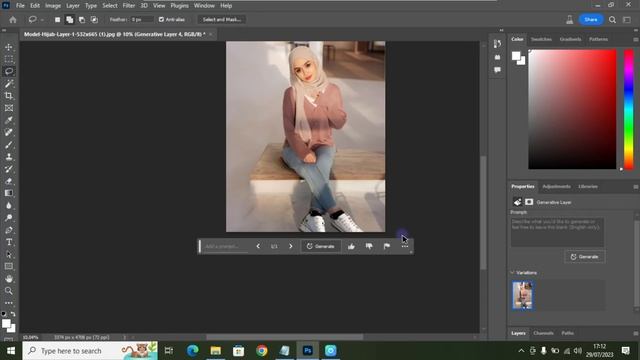The height and width of the screenshot is (360, 640).
Task: Select the Rectangle shape tool
Action: click(9, 266)
